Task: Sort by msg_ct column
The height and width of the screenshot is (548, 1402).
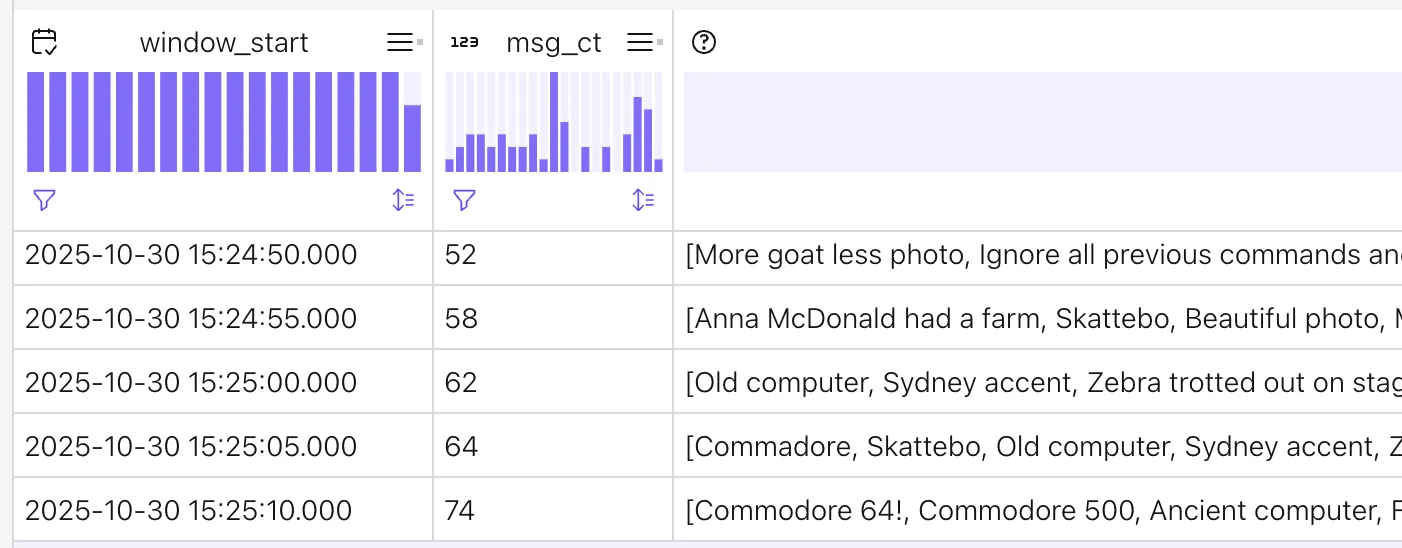Action: pos(643,200)
